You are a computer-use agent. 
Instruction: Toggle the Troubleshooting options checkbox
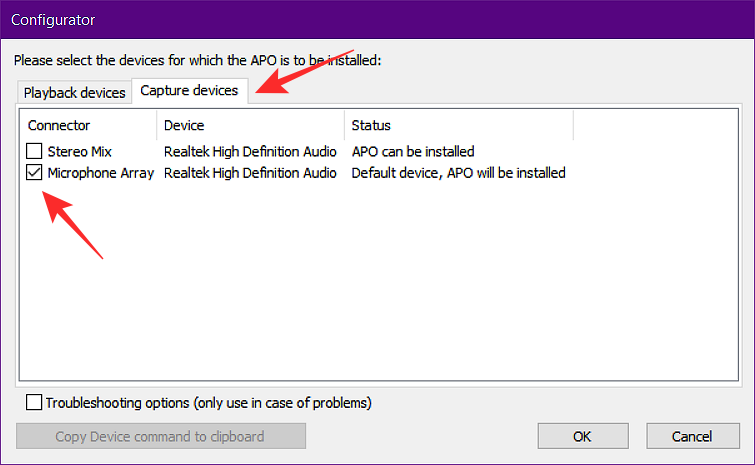click(x=35, y=403)
